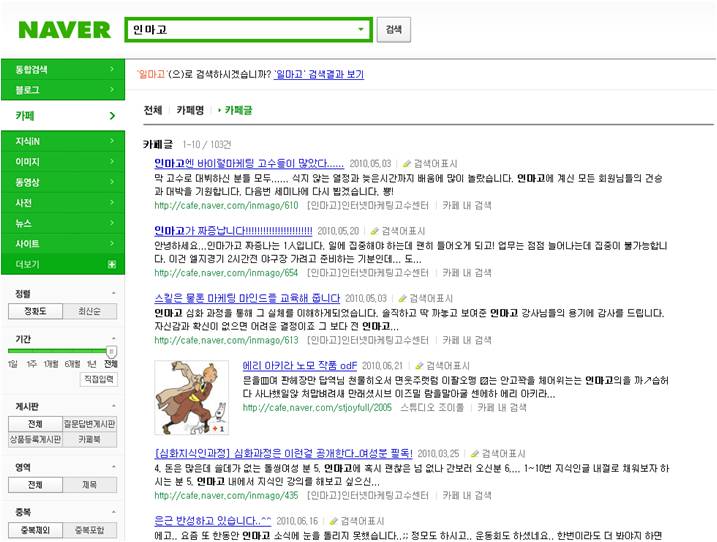Click [인마고]인터넷마케팅고수센터 link for inmago/654
The height and width of the screenshot is (542, 717).
pos(368,273)
